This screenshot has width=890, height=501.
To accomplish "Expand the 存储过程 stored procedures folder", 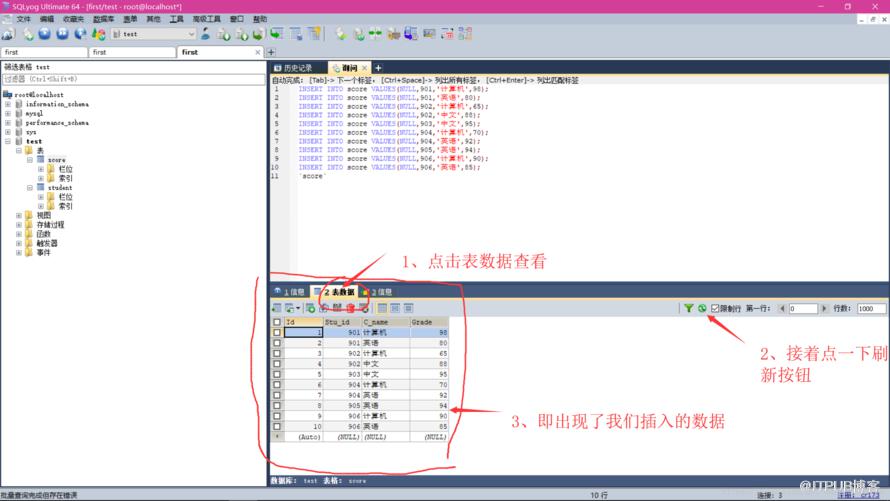I will point(19,225).
